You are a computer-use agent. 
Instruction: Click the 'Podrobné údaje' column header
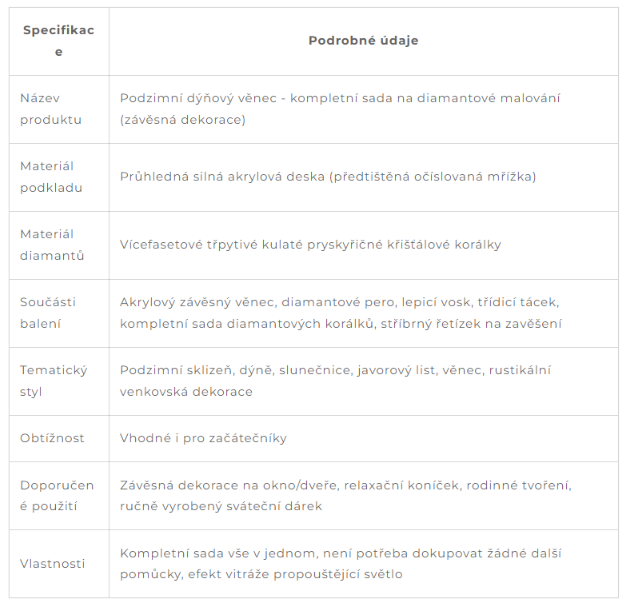pyautogui.click(x=363, y=40)
